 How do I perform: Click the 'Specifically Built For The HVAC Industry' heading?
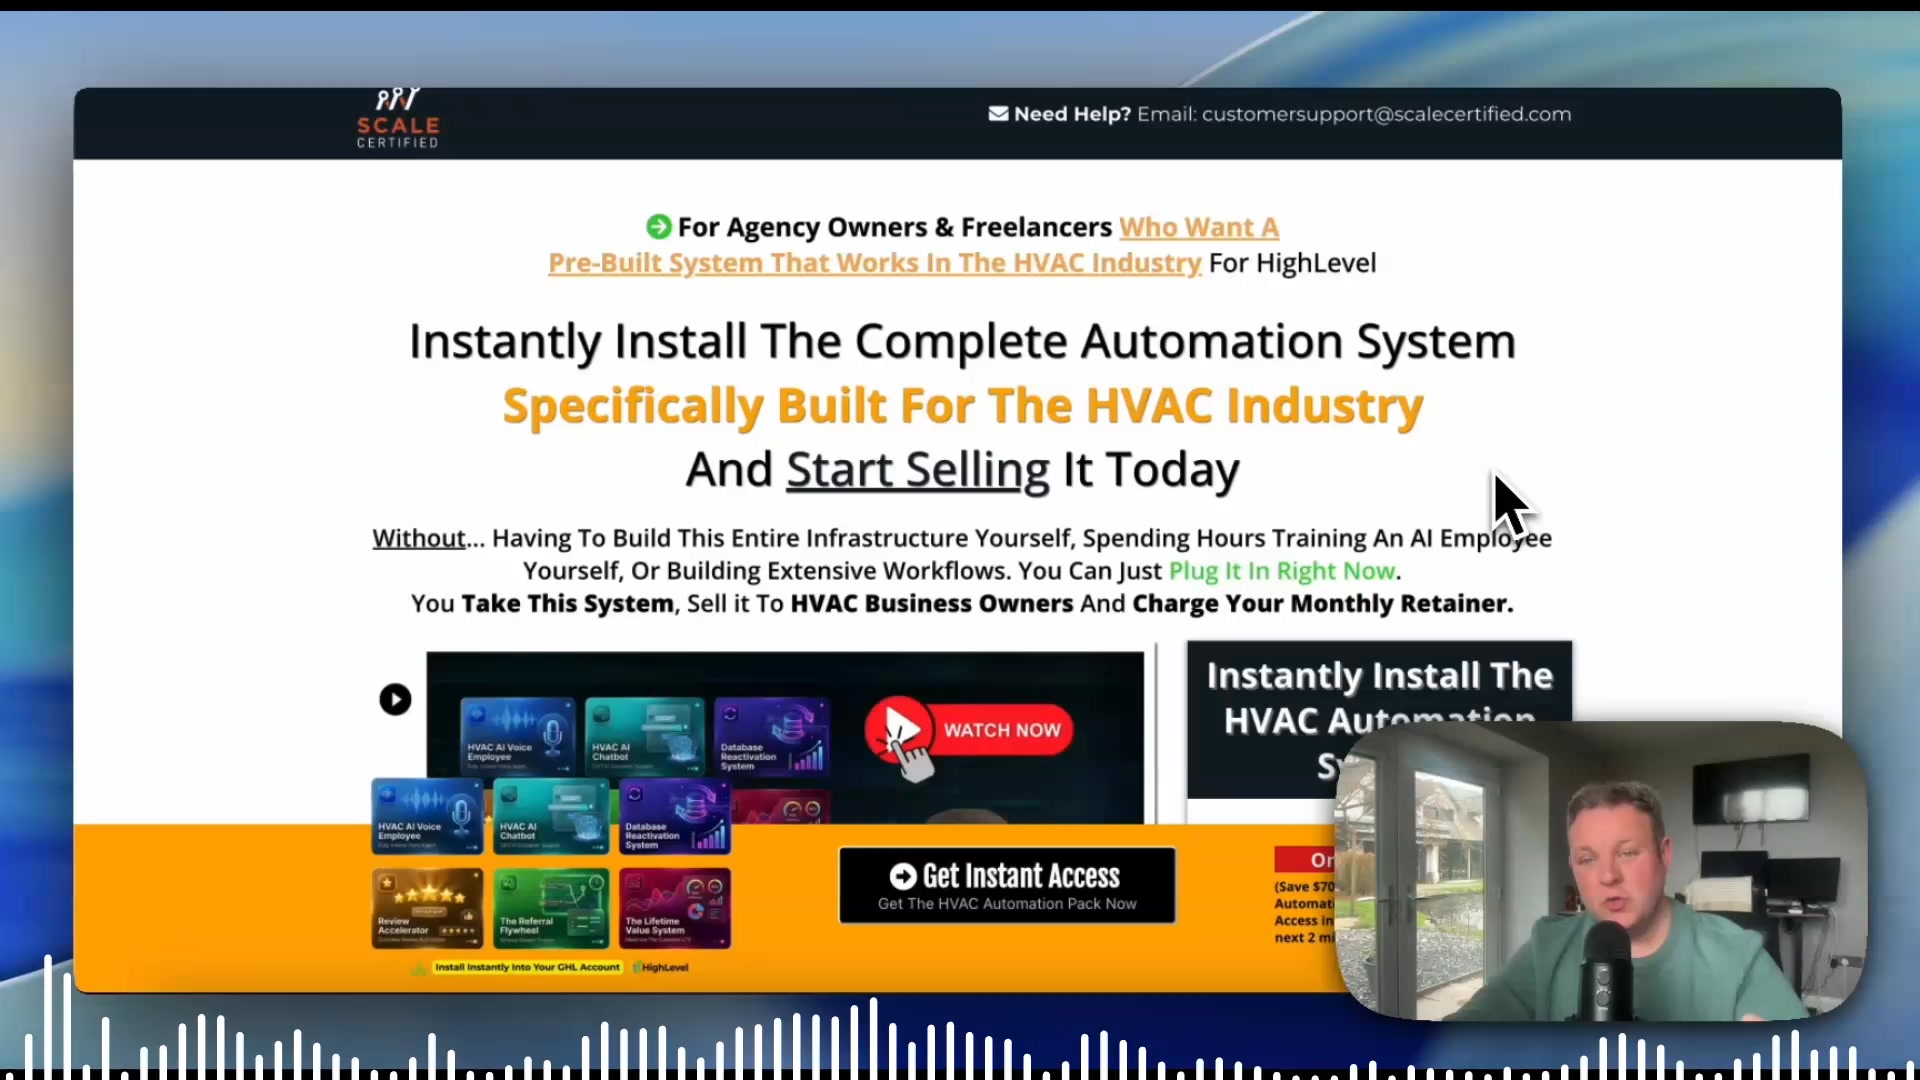[962, 406]
